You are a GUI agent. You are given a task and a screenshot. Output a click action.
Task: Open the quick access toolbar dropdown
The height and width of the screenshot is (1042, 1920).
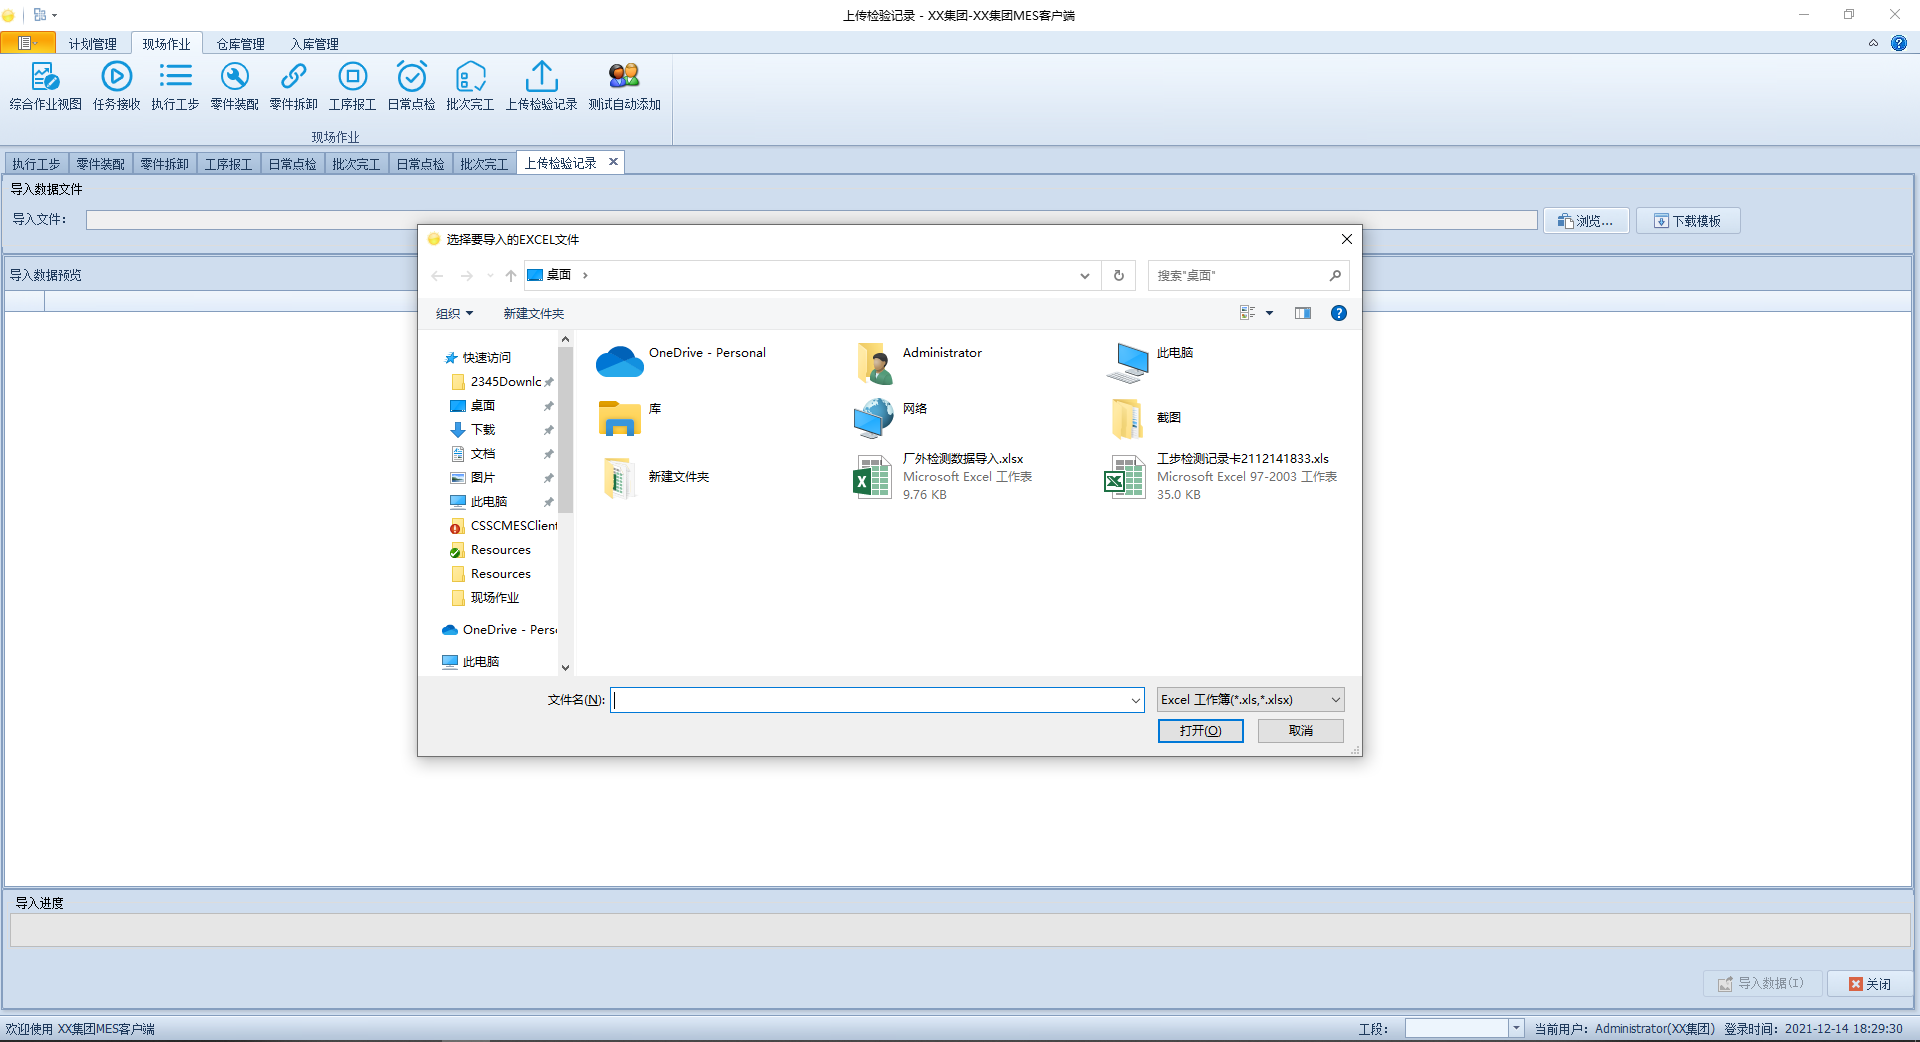tap(54, 15)
